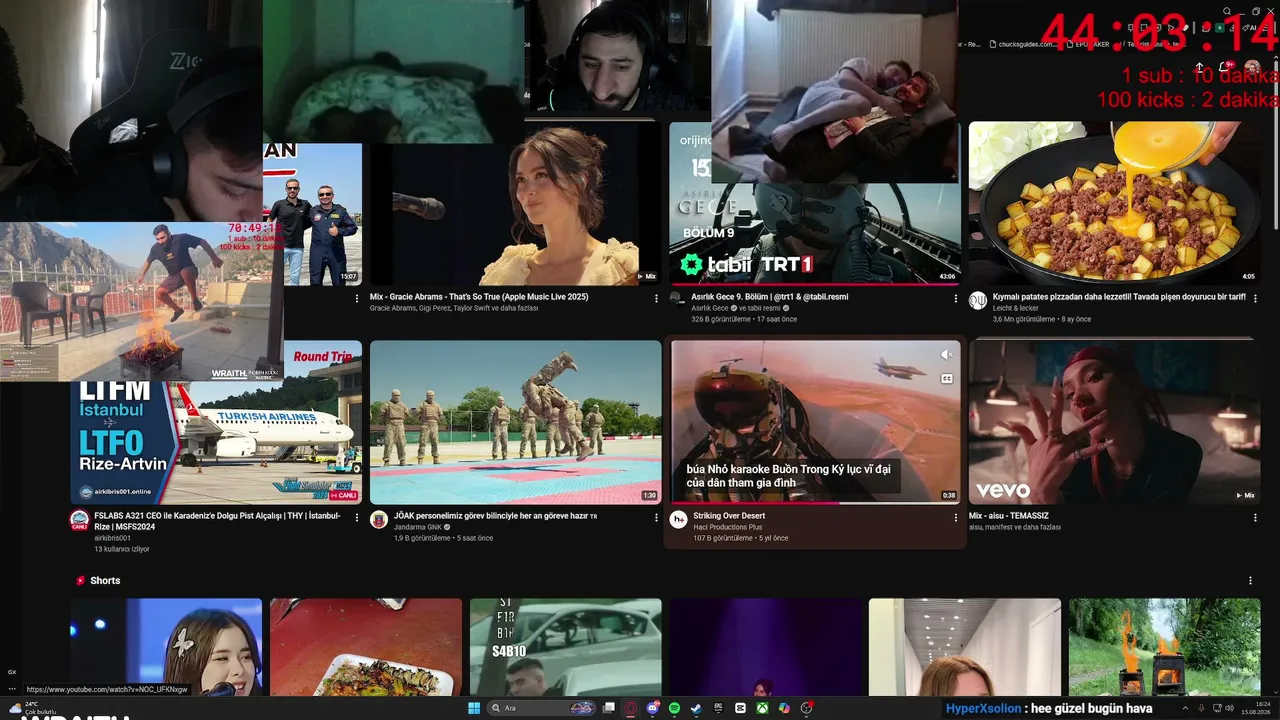
Task: Open airkibris001 channel avatar
Action: click(79, 520)
